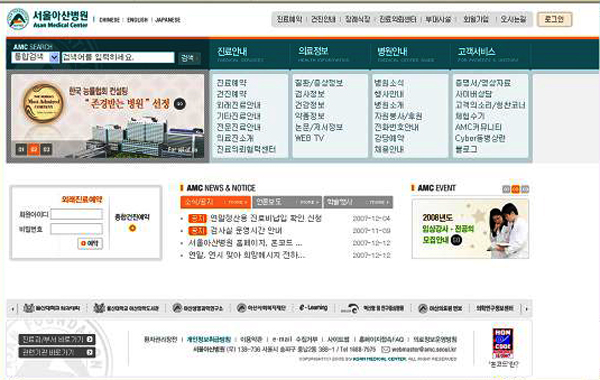The width and height of the screenshot is (600, 380).
Task: Click the orange 종합건진예약 circle icon
Action: tap(132, 228)
